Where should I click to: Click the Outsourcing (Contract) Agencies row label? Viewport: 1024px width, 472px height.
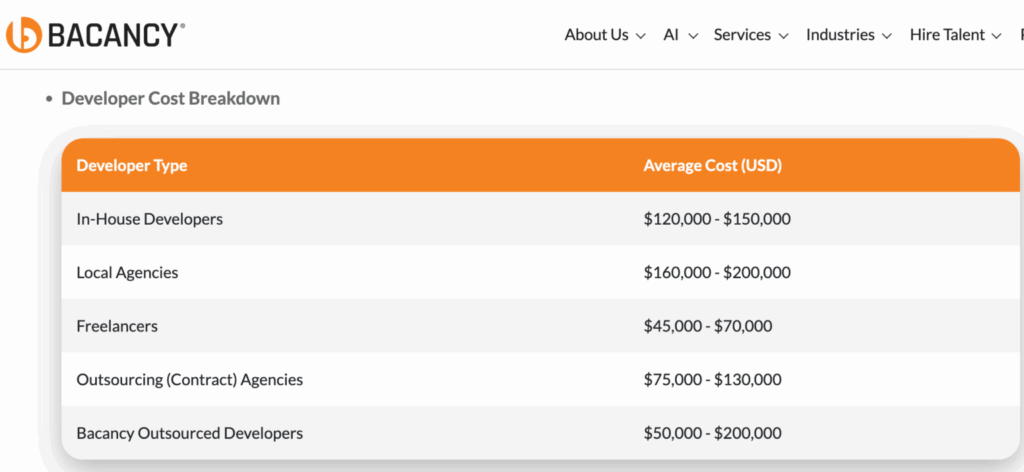click(x=189, y=380)
